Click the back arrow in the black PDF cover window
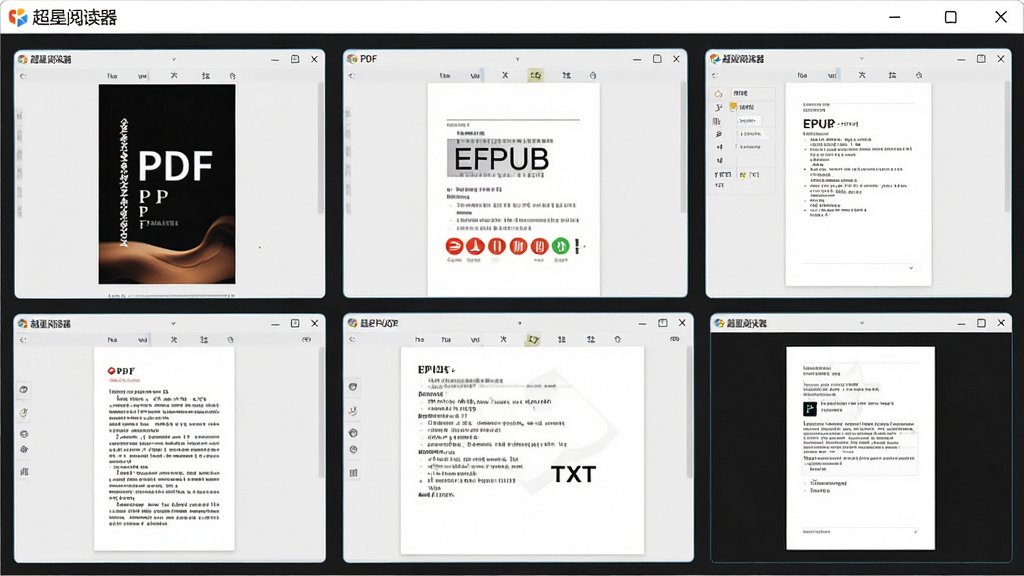This screenshot has width=1024, height=576. pyautogui.click(x=23, y=76)
